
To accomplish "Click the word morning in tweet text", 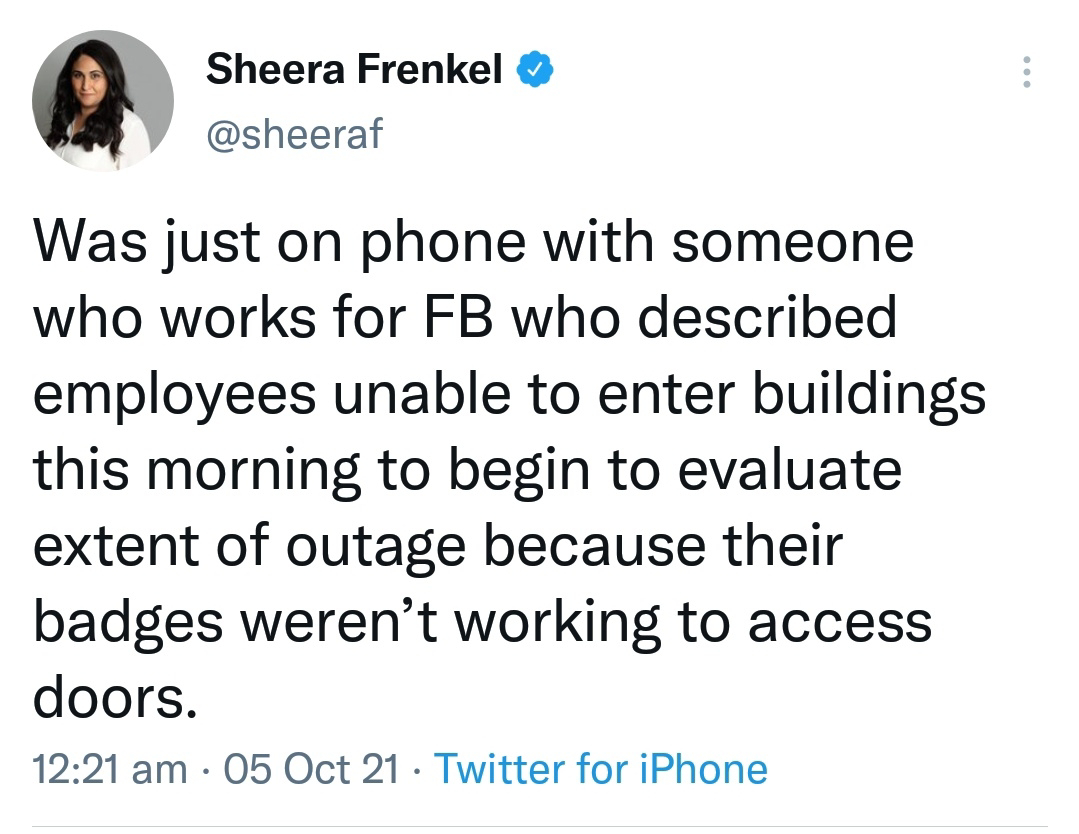I will pos(253,471).
